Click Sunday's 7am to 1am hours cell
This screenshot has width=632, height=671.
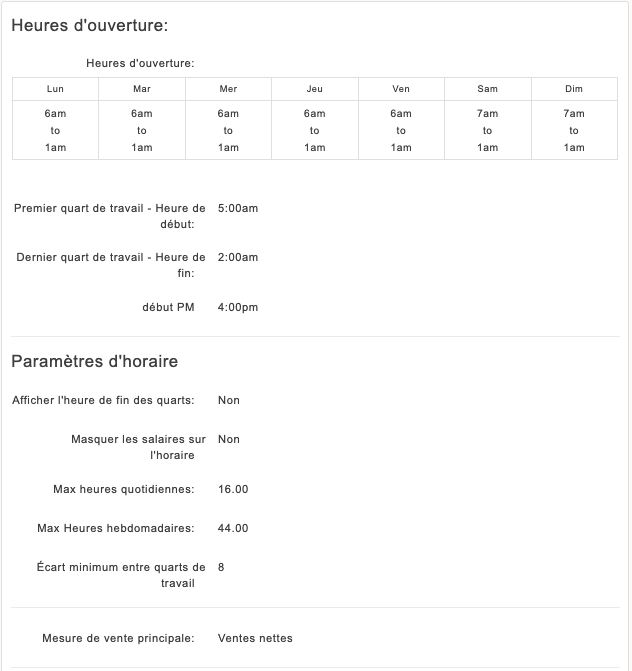pyautogui.click(x=574, y=131)
